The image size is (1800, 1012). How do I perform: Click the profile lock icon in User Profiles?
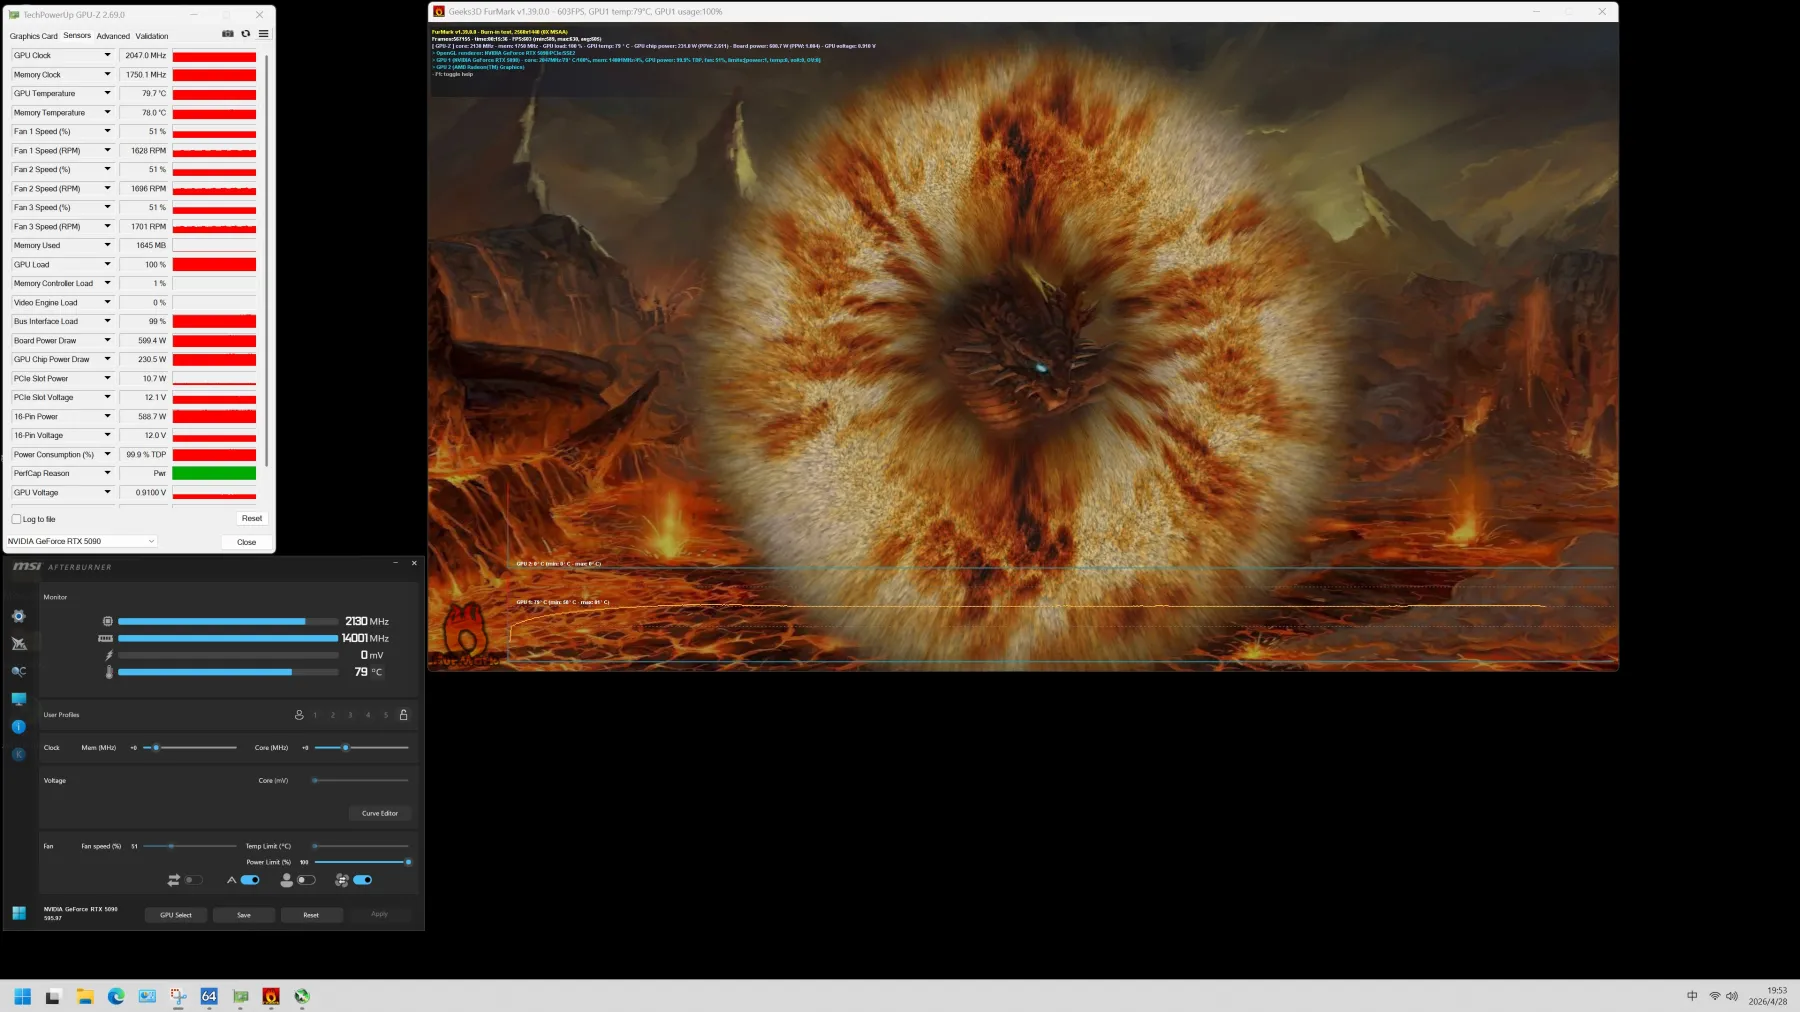[x=404, y=715]
